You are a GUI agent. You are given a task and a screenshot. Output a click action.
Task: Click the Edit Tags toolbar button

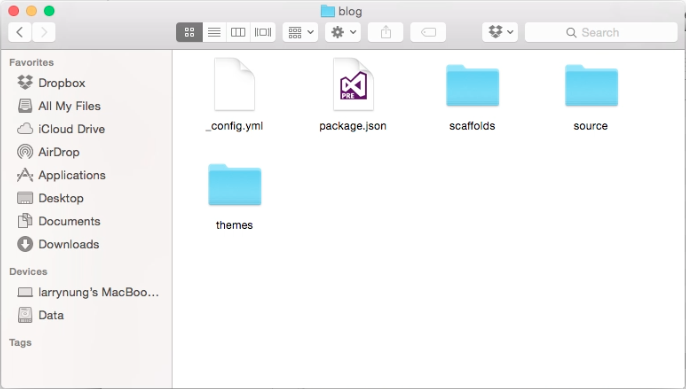pos(428,32)
